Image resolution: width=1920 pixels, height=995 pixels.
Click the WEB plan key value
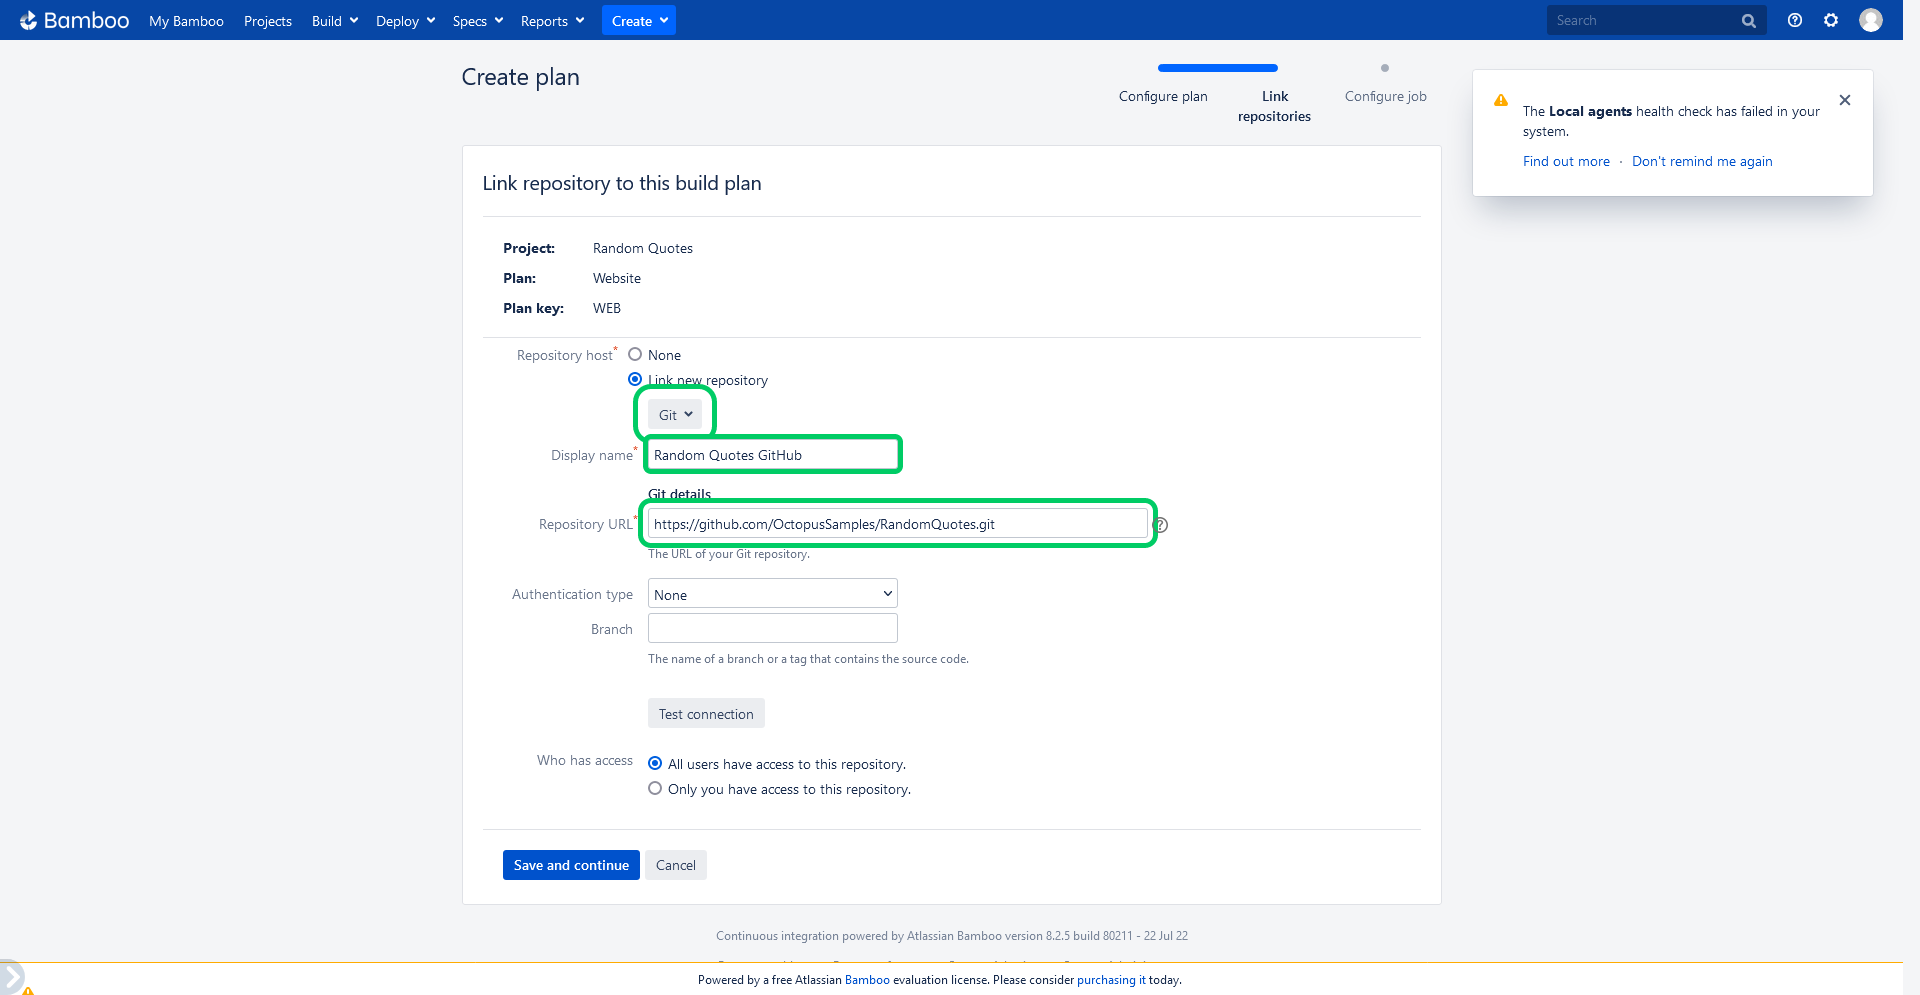pos(607,308)
